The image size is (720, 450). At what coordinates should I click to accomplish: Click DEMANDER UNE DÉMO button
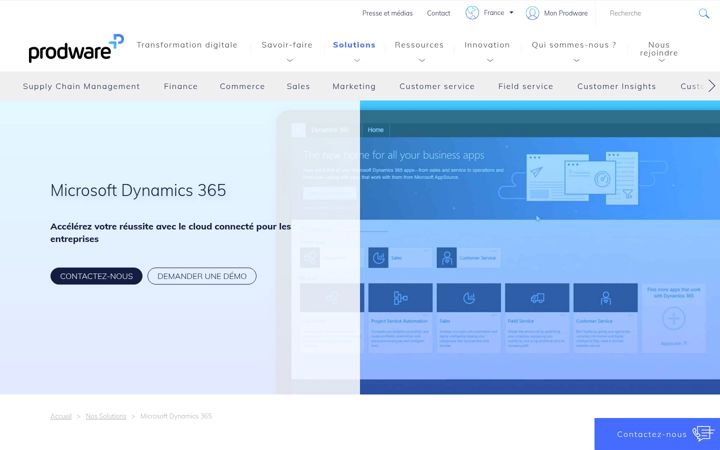[202, 276]
